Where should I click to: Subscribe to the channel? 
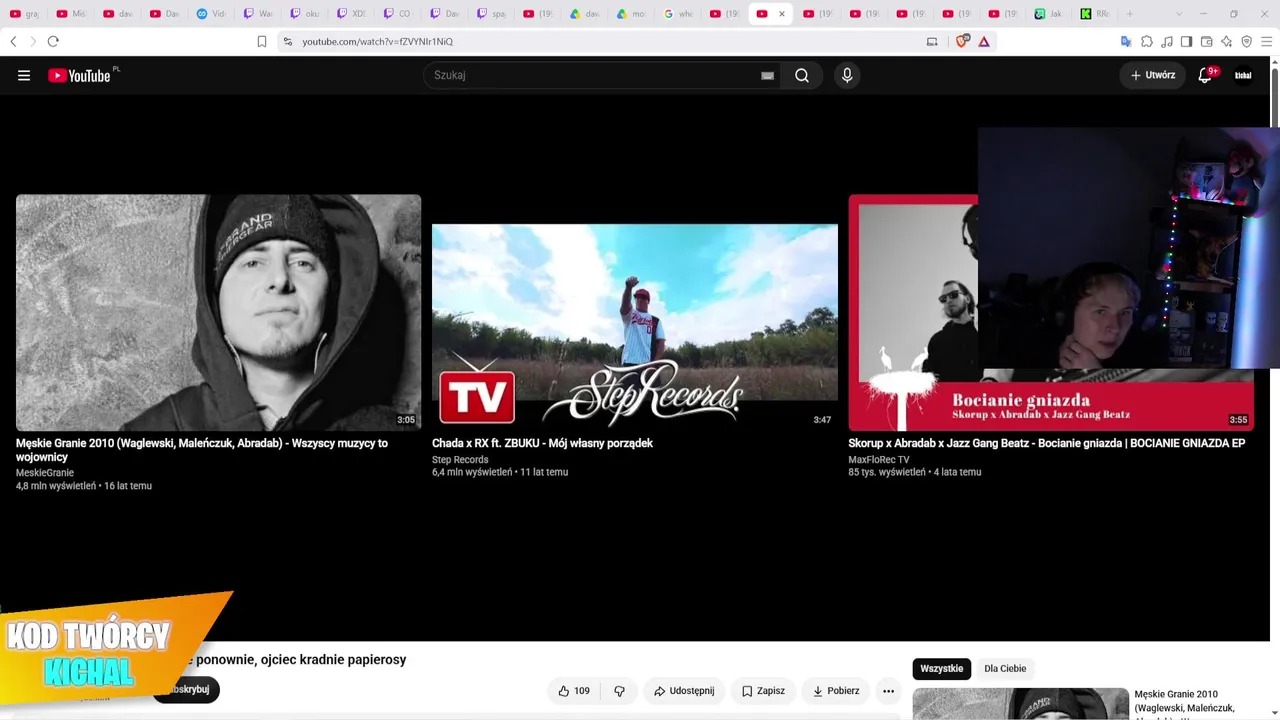(x=187, y=690)
